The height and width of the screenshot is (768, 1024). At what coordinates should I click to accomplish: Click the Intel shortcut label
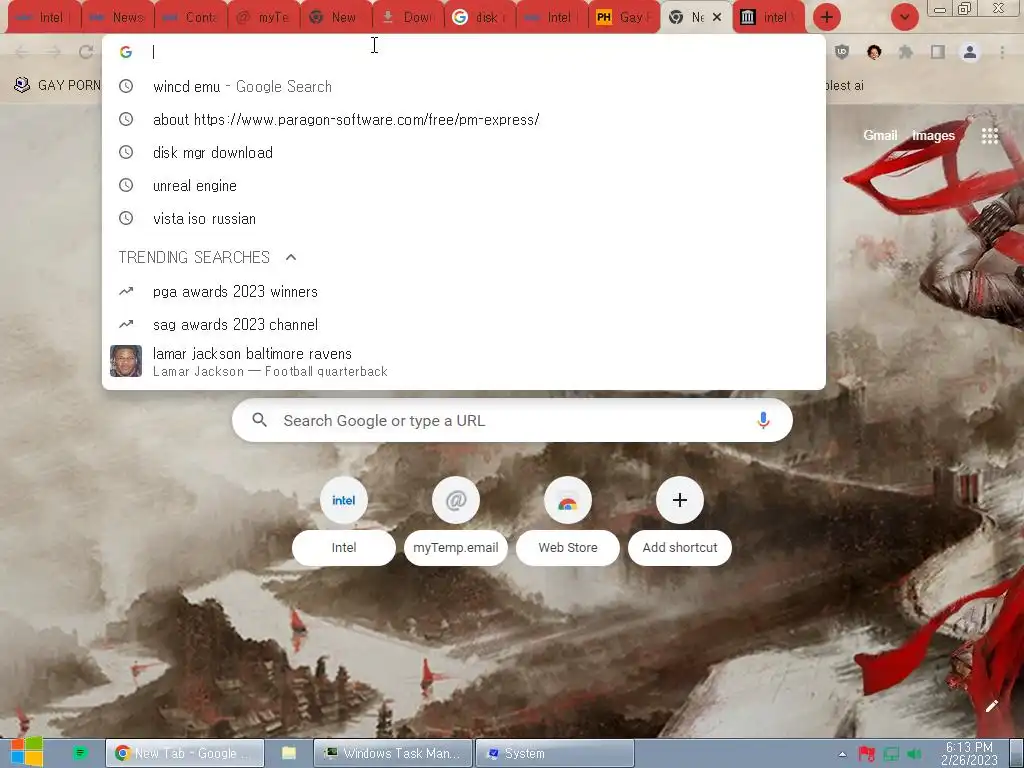pyautogui.click(x=344, y=547)
